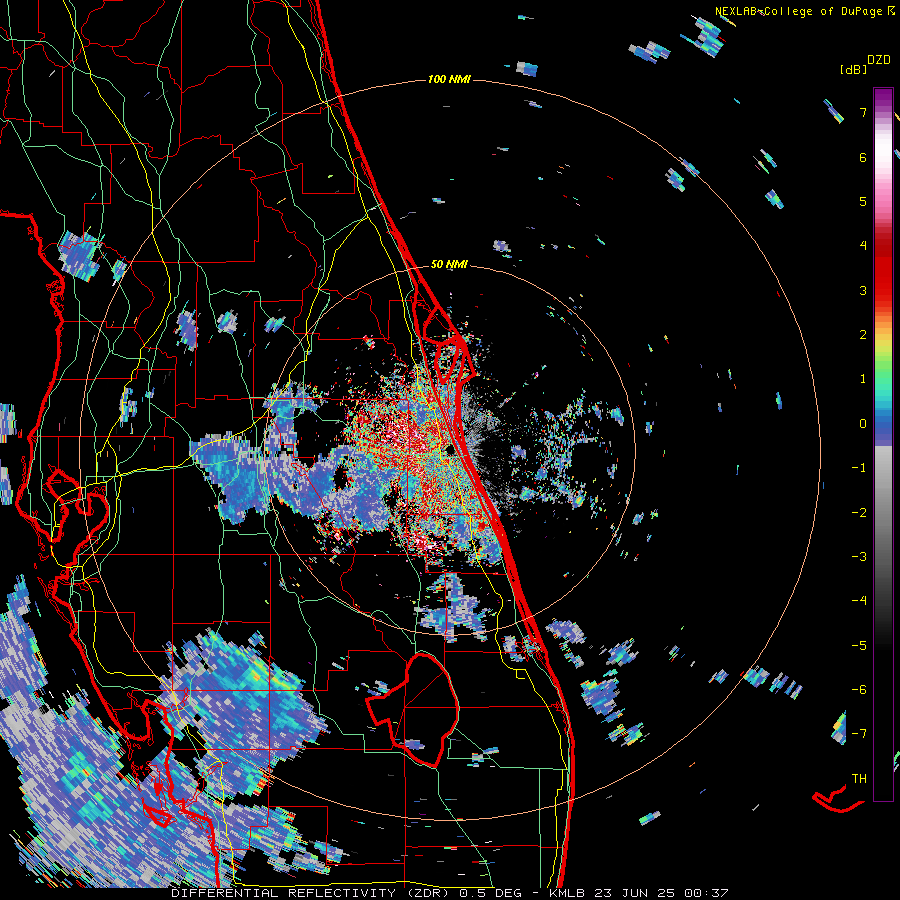Click the -3 value on the color scale
The height and width of the screenshot is (900, 900).
(859, 557)
